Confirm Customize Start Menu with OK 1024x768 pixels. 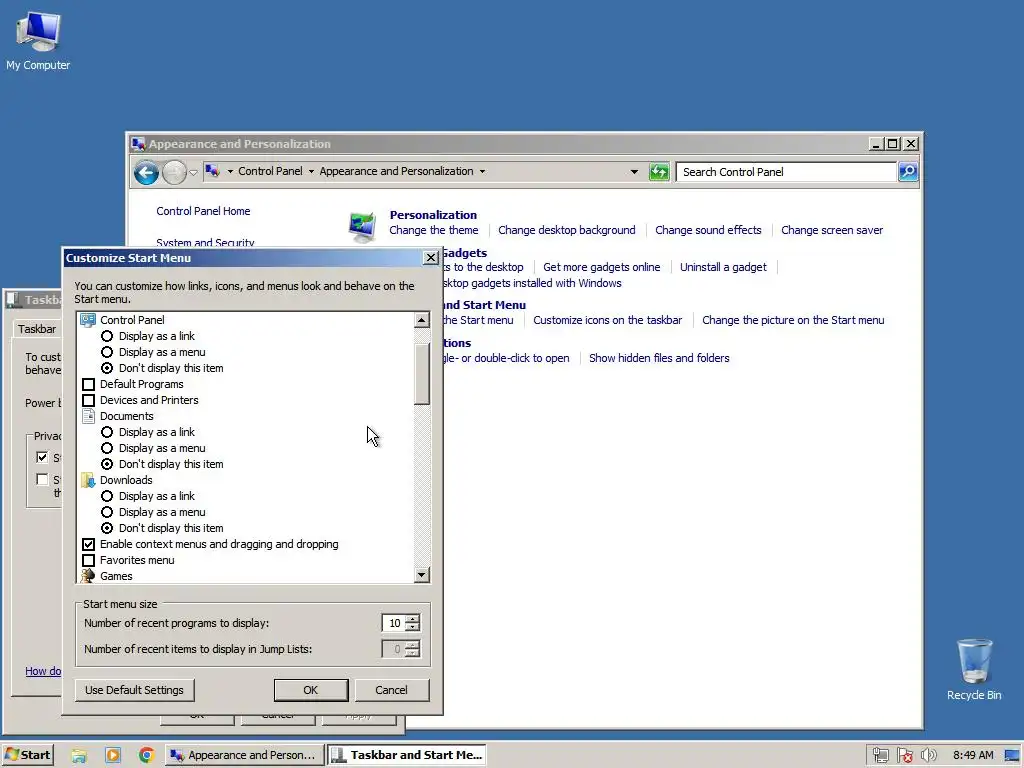click(311, 690)
